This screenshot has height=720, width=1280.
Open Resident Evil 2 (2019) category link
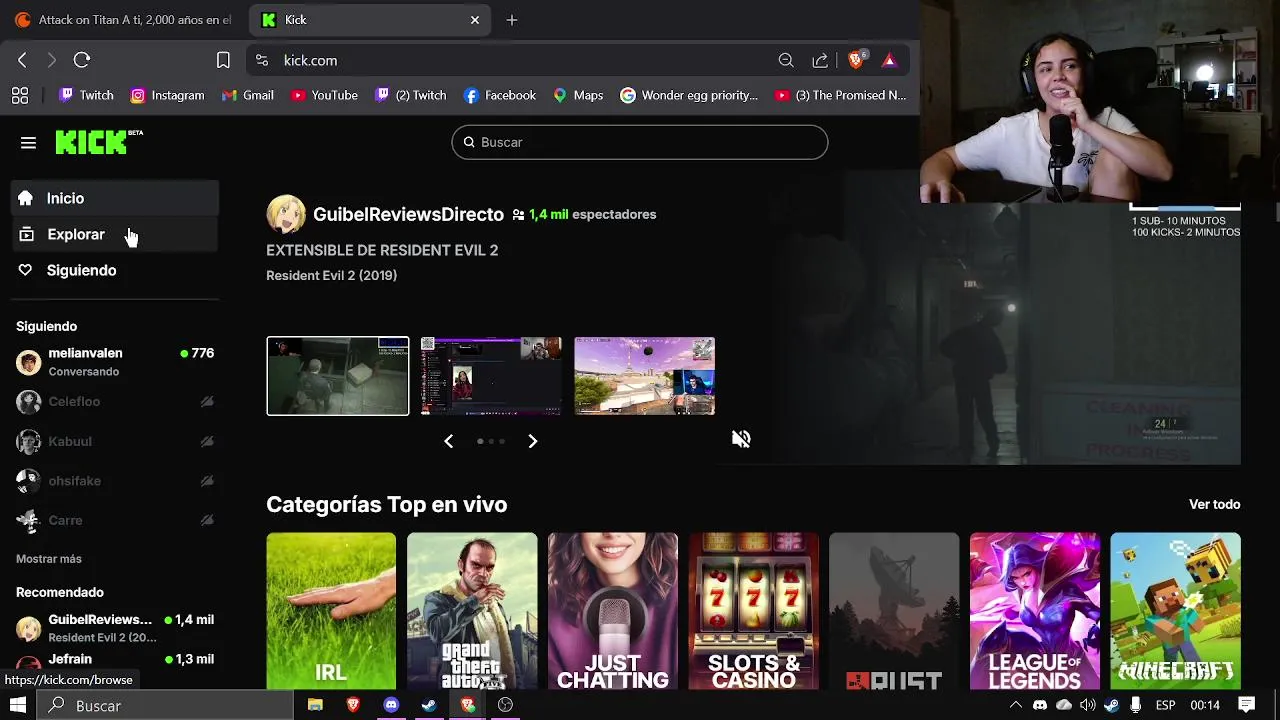click(331, 275)
